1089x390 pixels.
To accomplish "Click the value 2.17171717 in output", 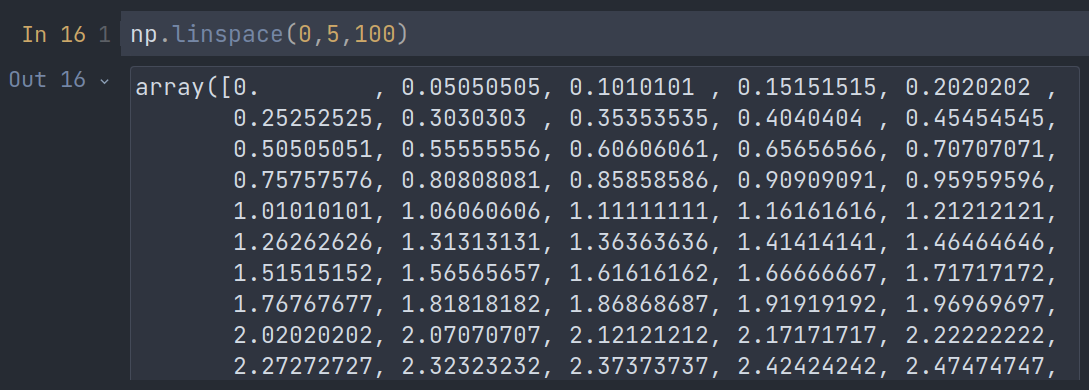I will coord(807,336).
